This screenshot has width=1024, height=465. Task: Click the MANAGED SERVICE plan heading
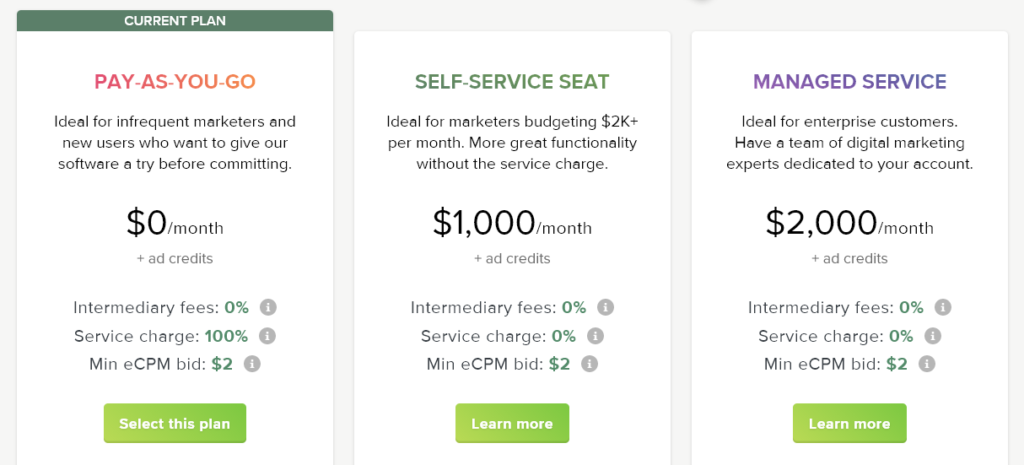pyautogui.click(x=850, y=82)
